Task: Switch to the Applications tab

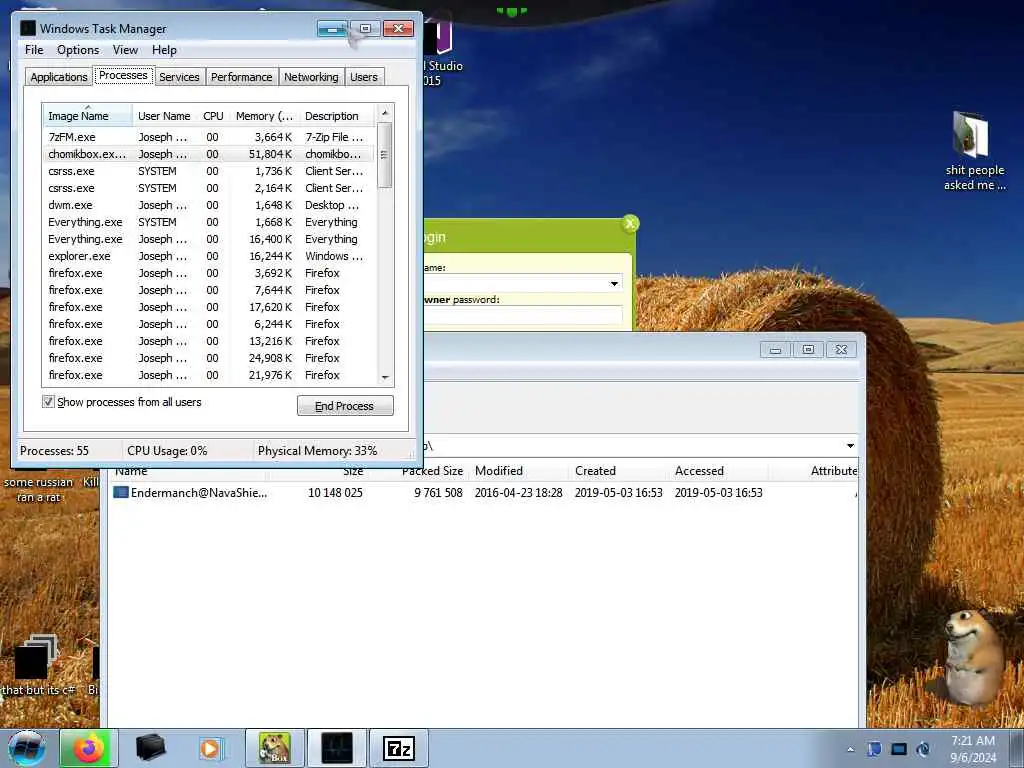Action: pyautogui.click(x=59, y=77)
